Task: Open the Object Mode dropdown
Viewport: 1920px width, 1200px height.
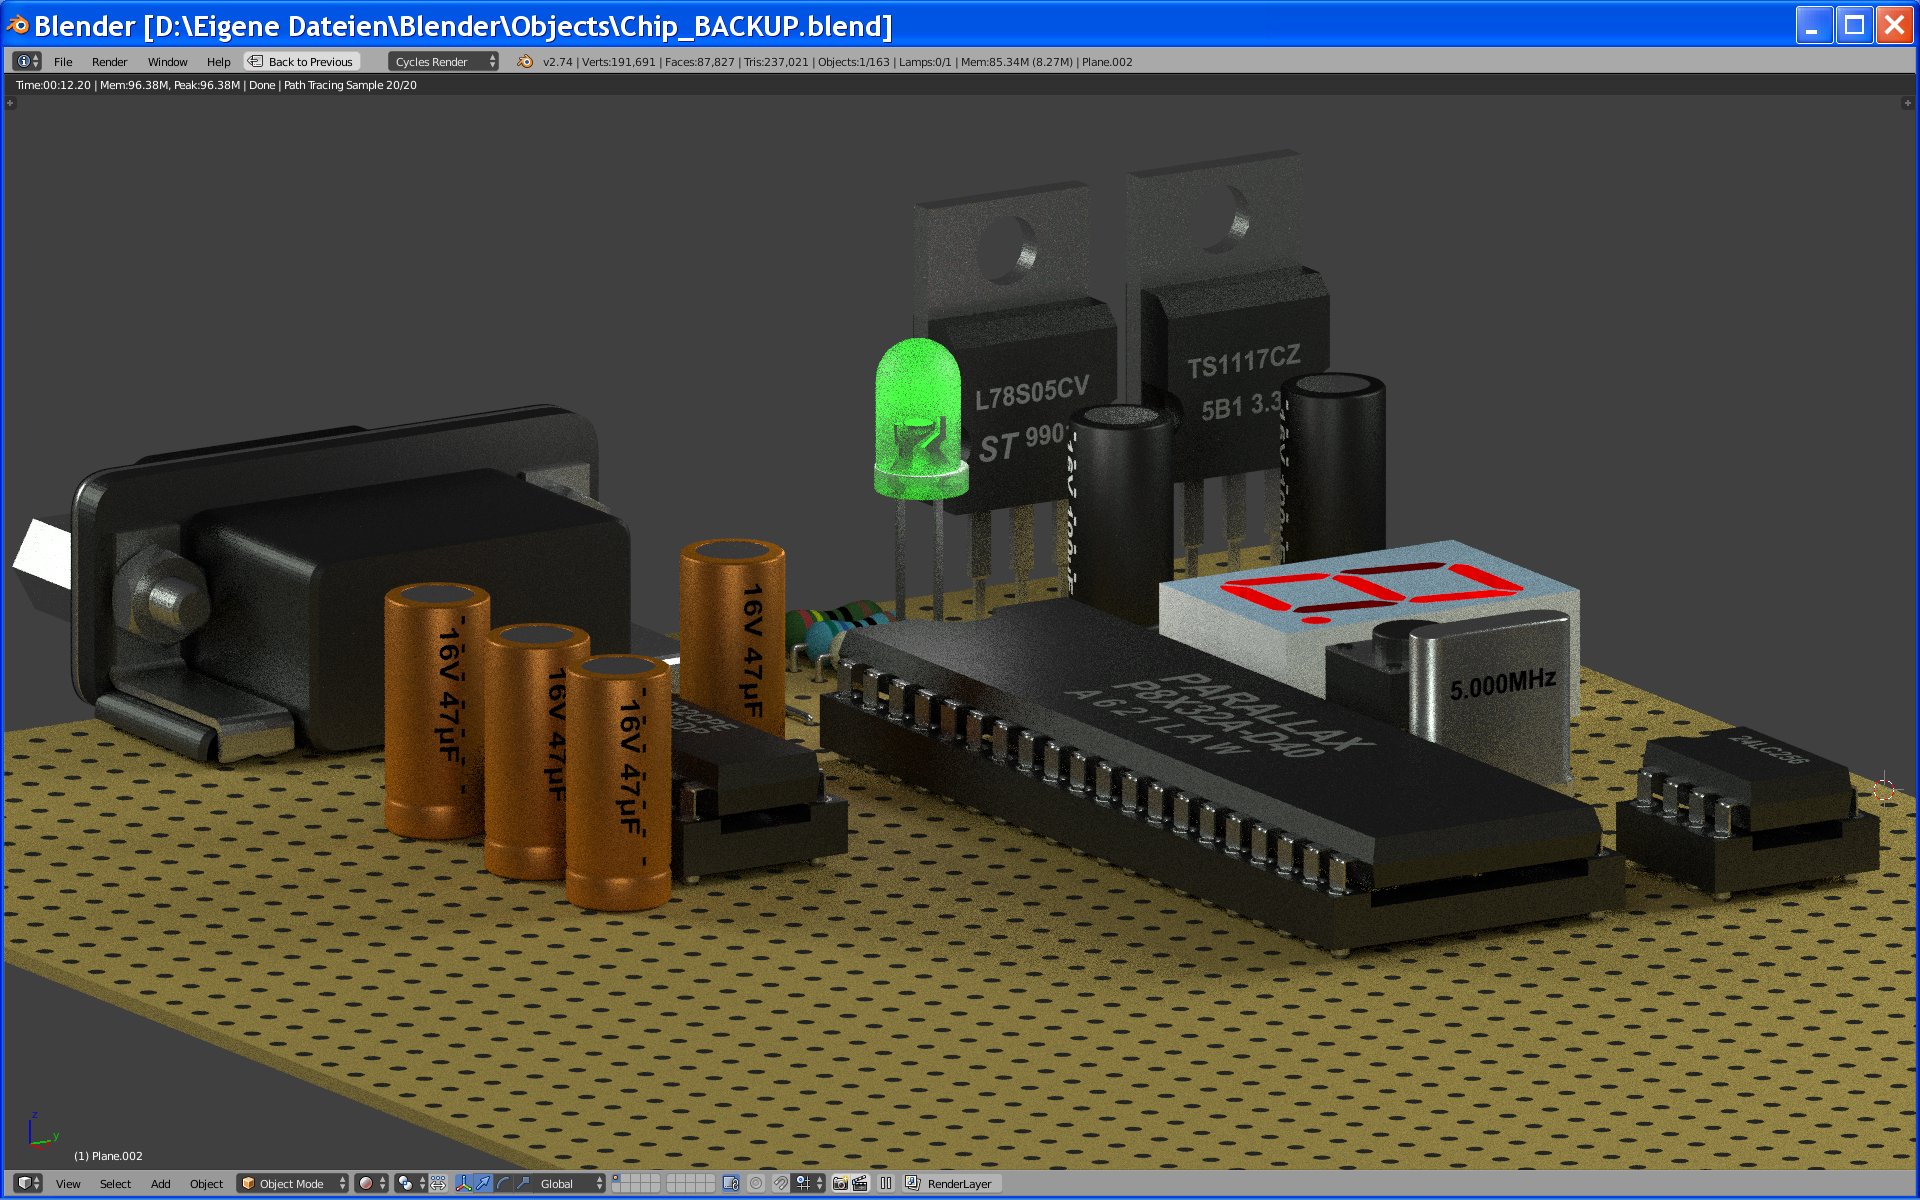Action: click(x=293, y=1183)
